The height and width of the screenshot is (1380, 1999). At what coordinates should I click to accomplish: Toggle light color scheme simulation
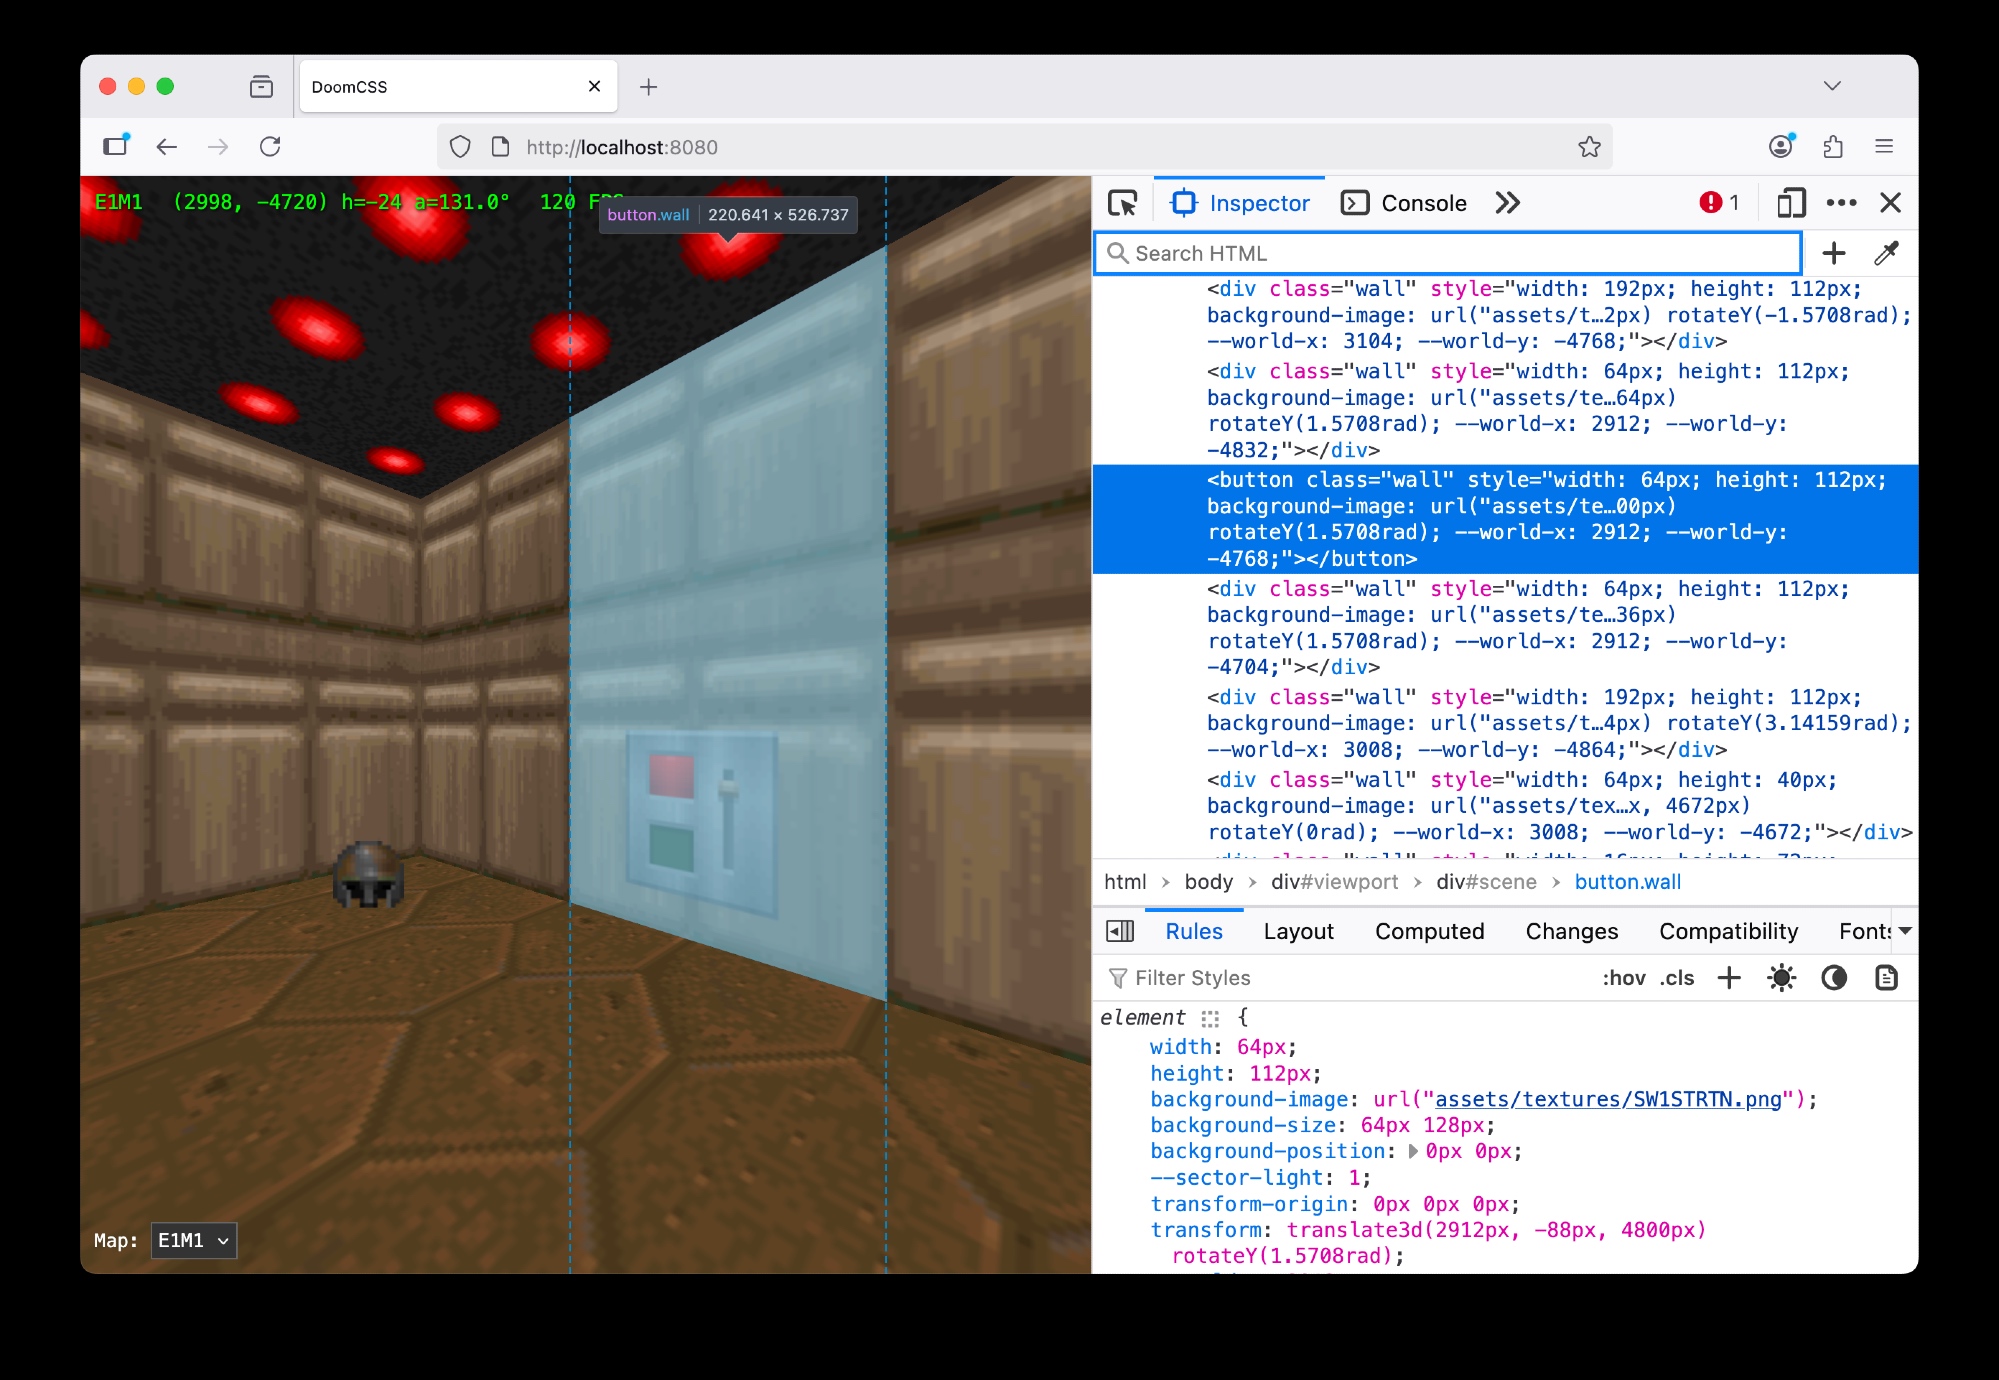point(1781,978)
